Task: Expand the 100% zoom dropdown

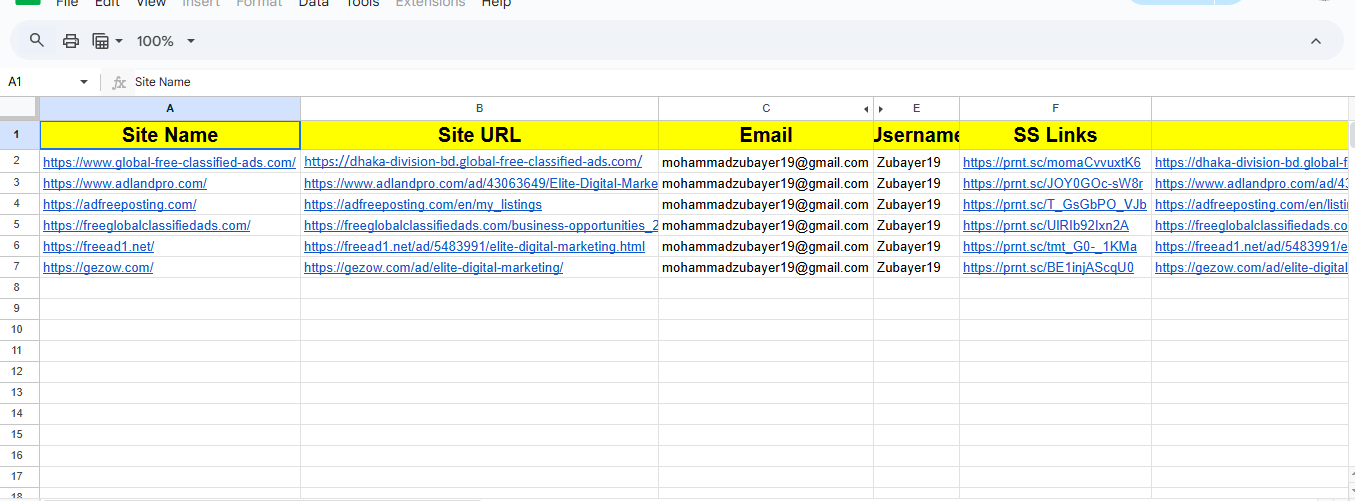Action: [x=166, y=41]
